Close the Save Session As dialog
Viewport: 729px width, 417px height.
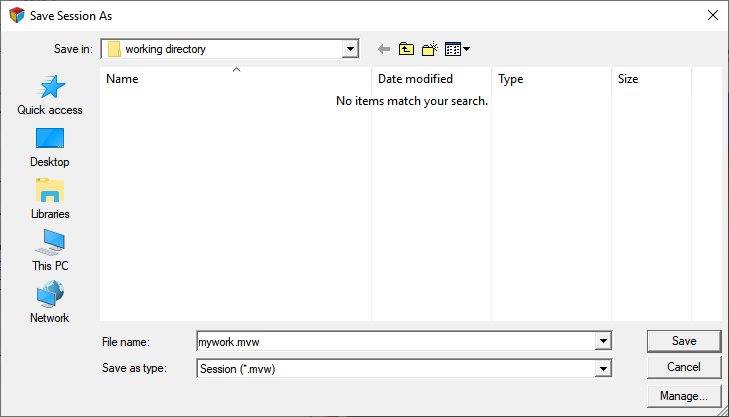click(x=713, y=15)
